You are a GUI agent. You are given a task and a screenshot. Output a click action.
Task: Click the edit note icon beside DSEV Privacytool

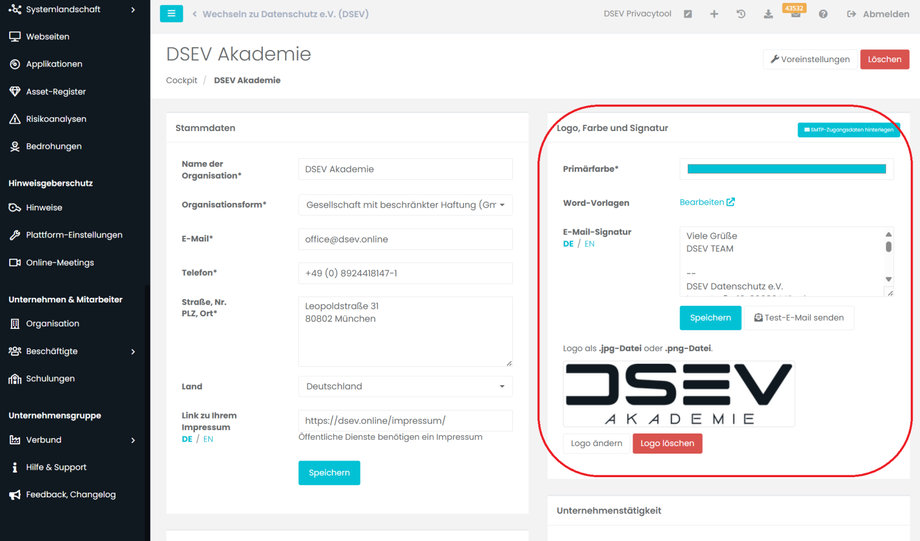coord(688,14)
